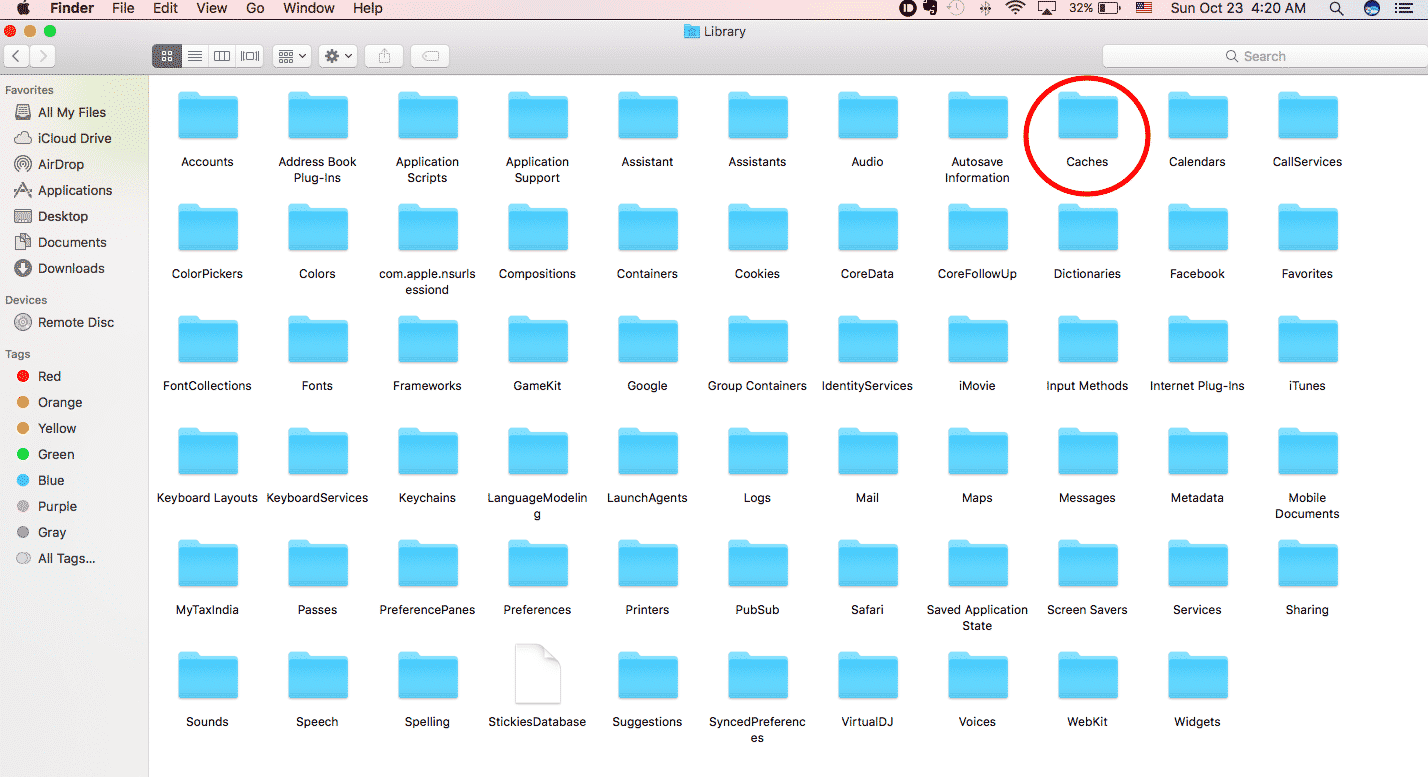Switch to list view
This screenshot has width=1428, height=777.
coord(195,56)
